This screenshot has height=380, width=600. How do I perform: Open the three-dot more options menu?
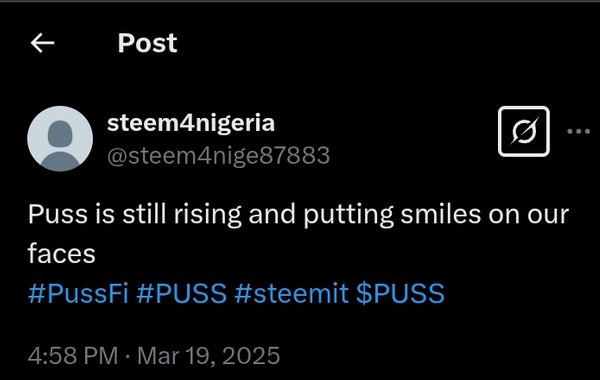point(579,131)
